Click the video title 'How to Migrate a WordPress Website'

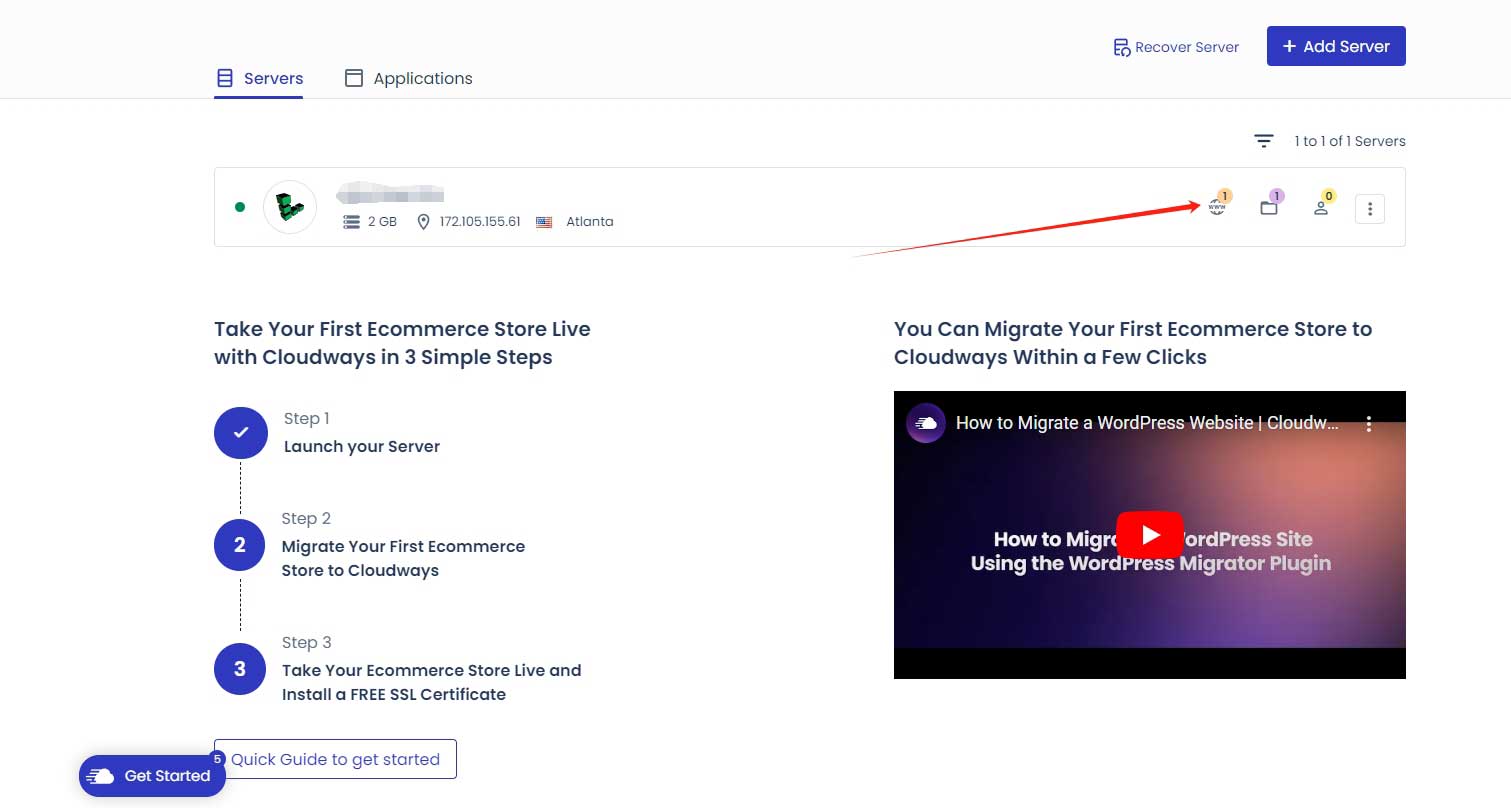[x=1147, y=423]
